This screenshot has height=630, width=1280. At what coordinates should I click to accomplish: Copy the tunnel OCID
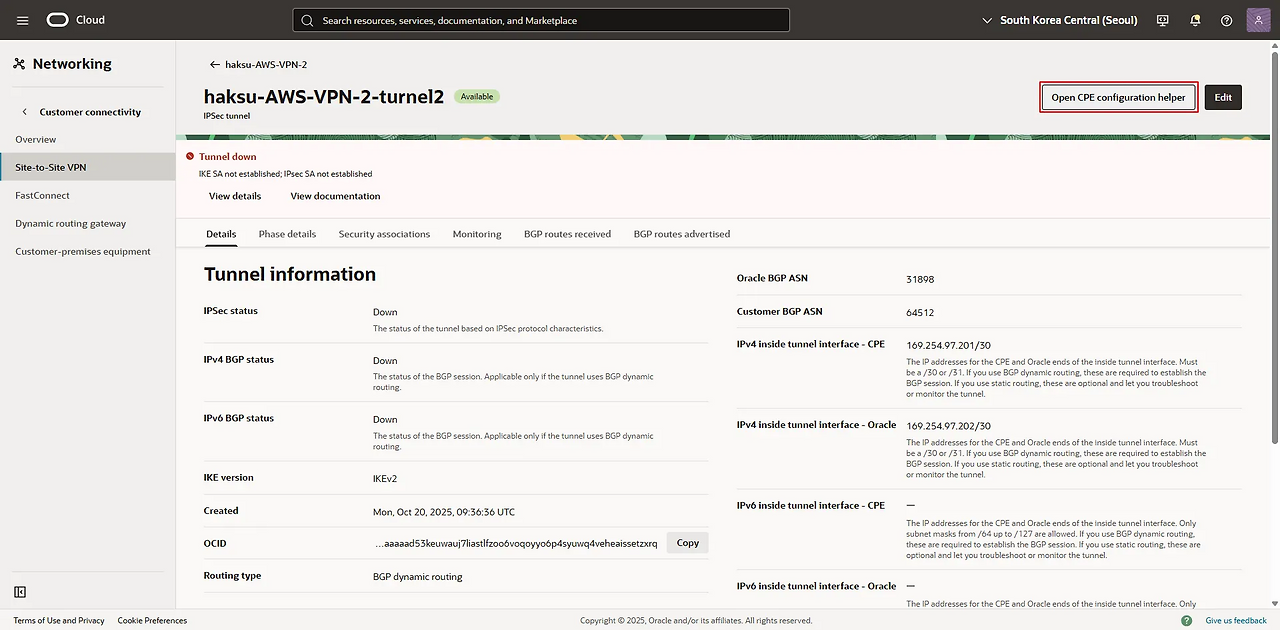687,543
